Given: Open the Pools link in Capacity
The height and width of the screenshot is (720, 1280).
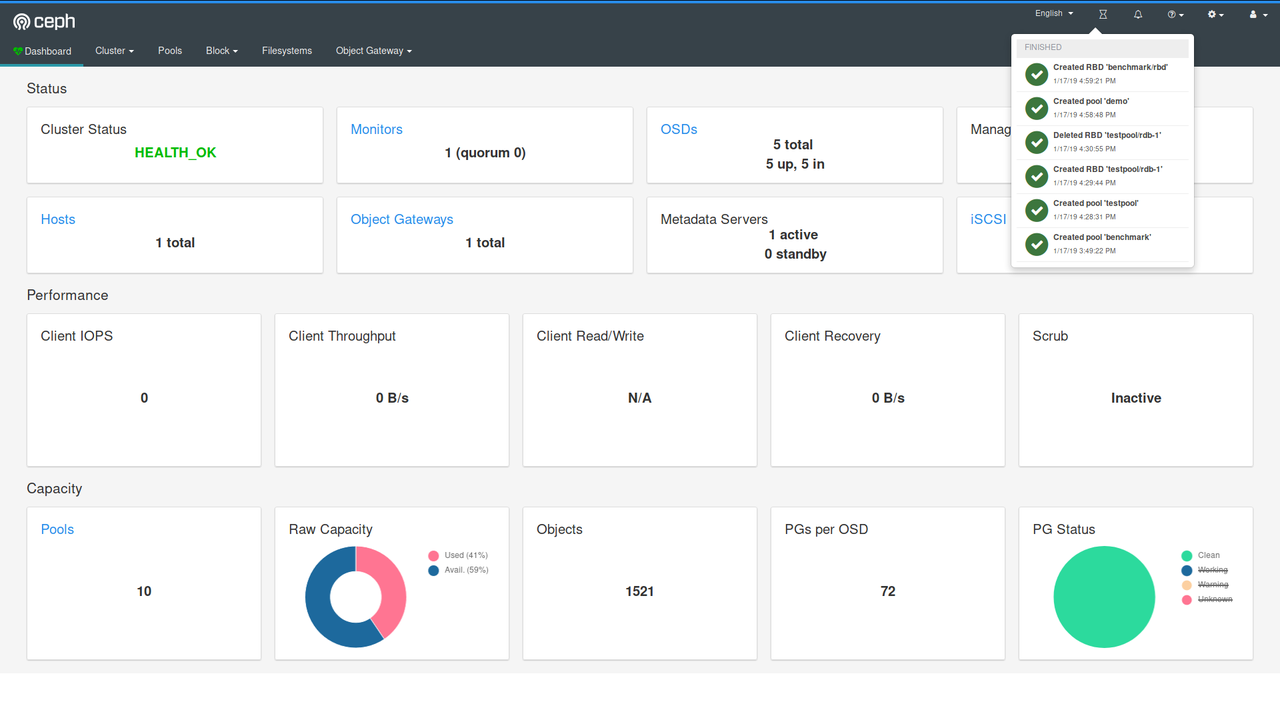Looking at the screenshot, I should tap(57, 529).
